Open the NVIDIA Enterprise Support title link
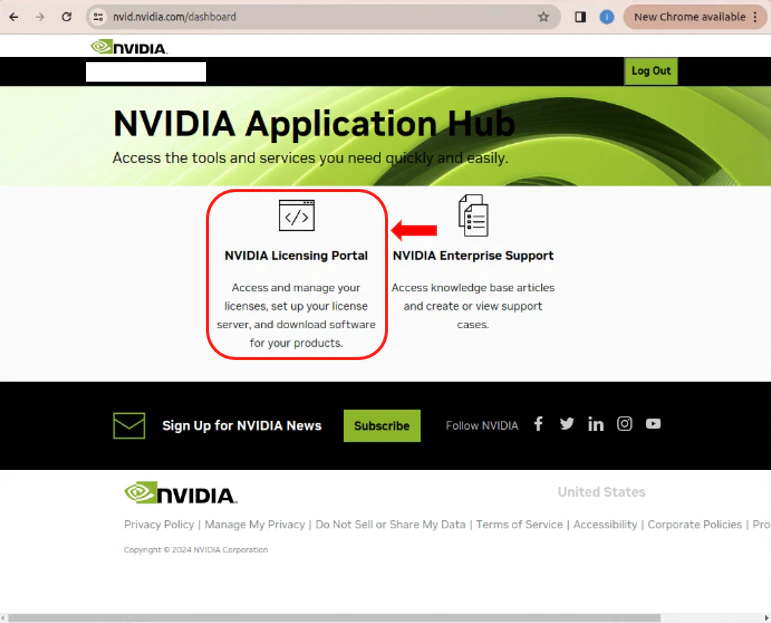 [473, 256]
